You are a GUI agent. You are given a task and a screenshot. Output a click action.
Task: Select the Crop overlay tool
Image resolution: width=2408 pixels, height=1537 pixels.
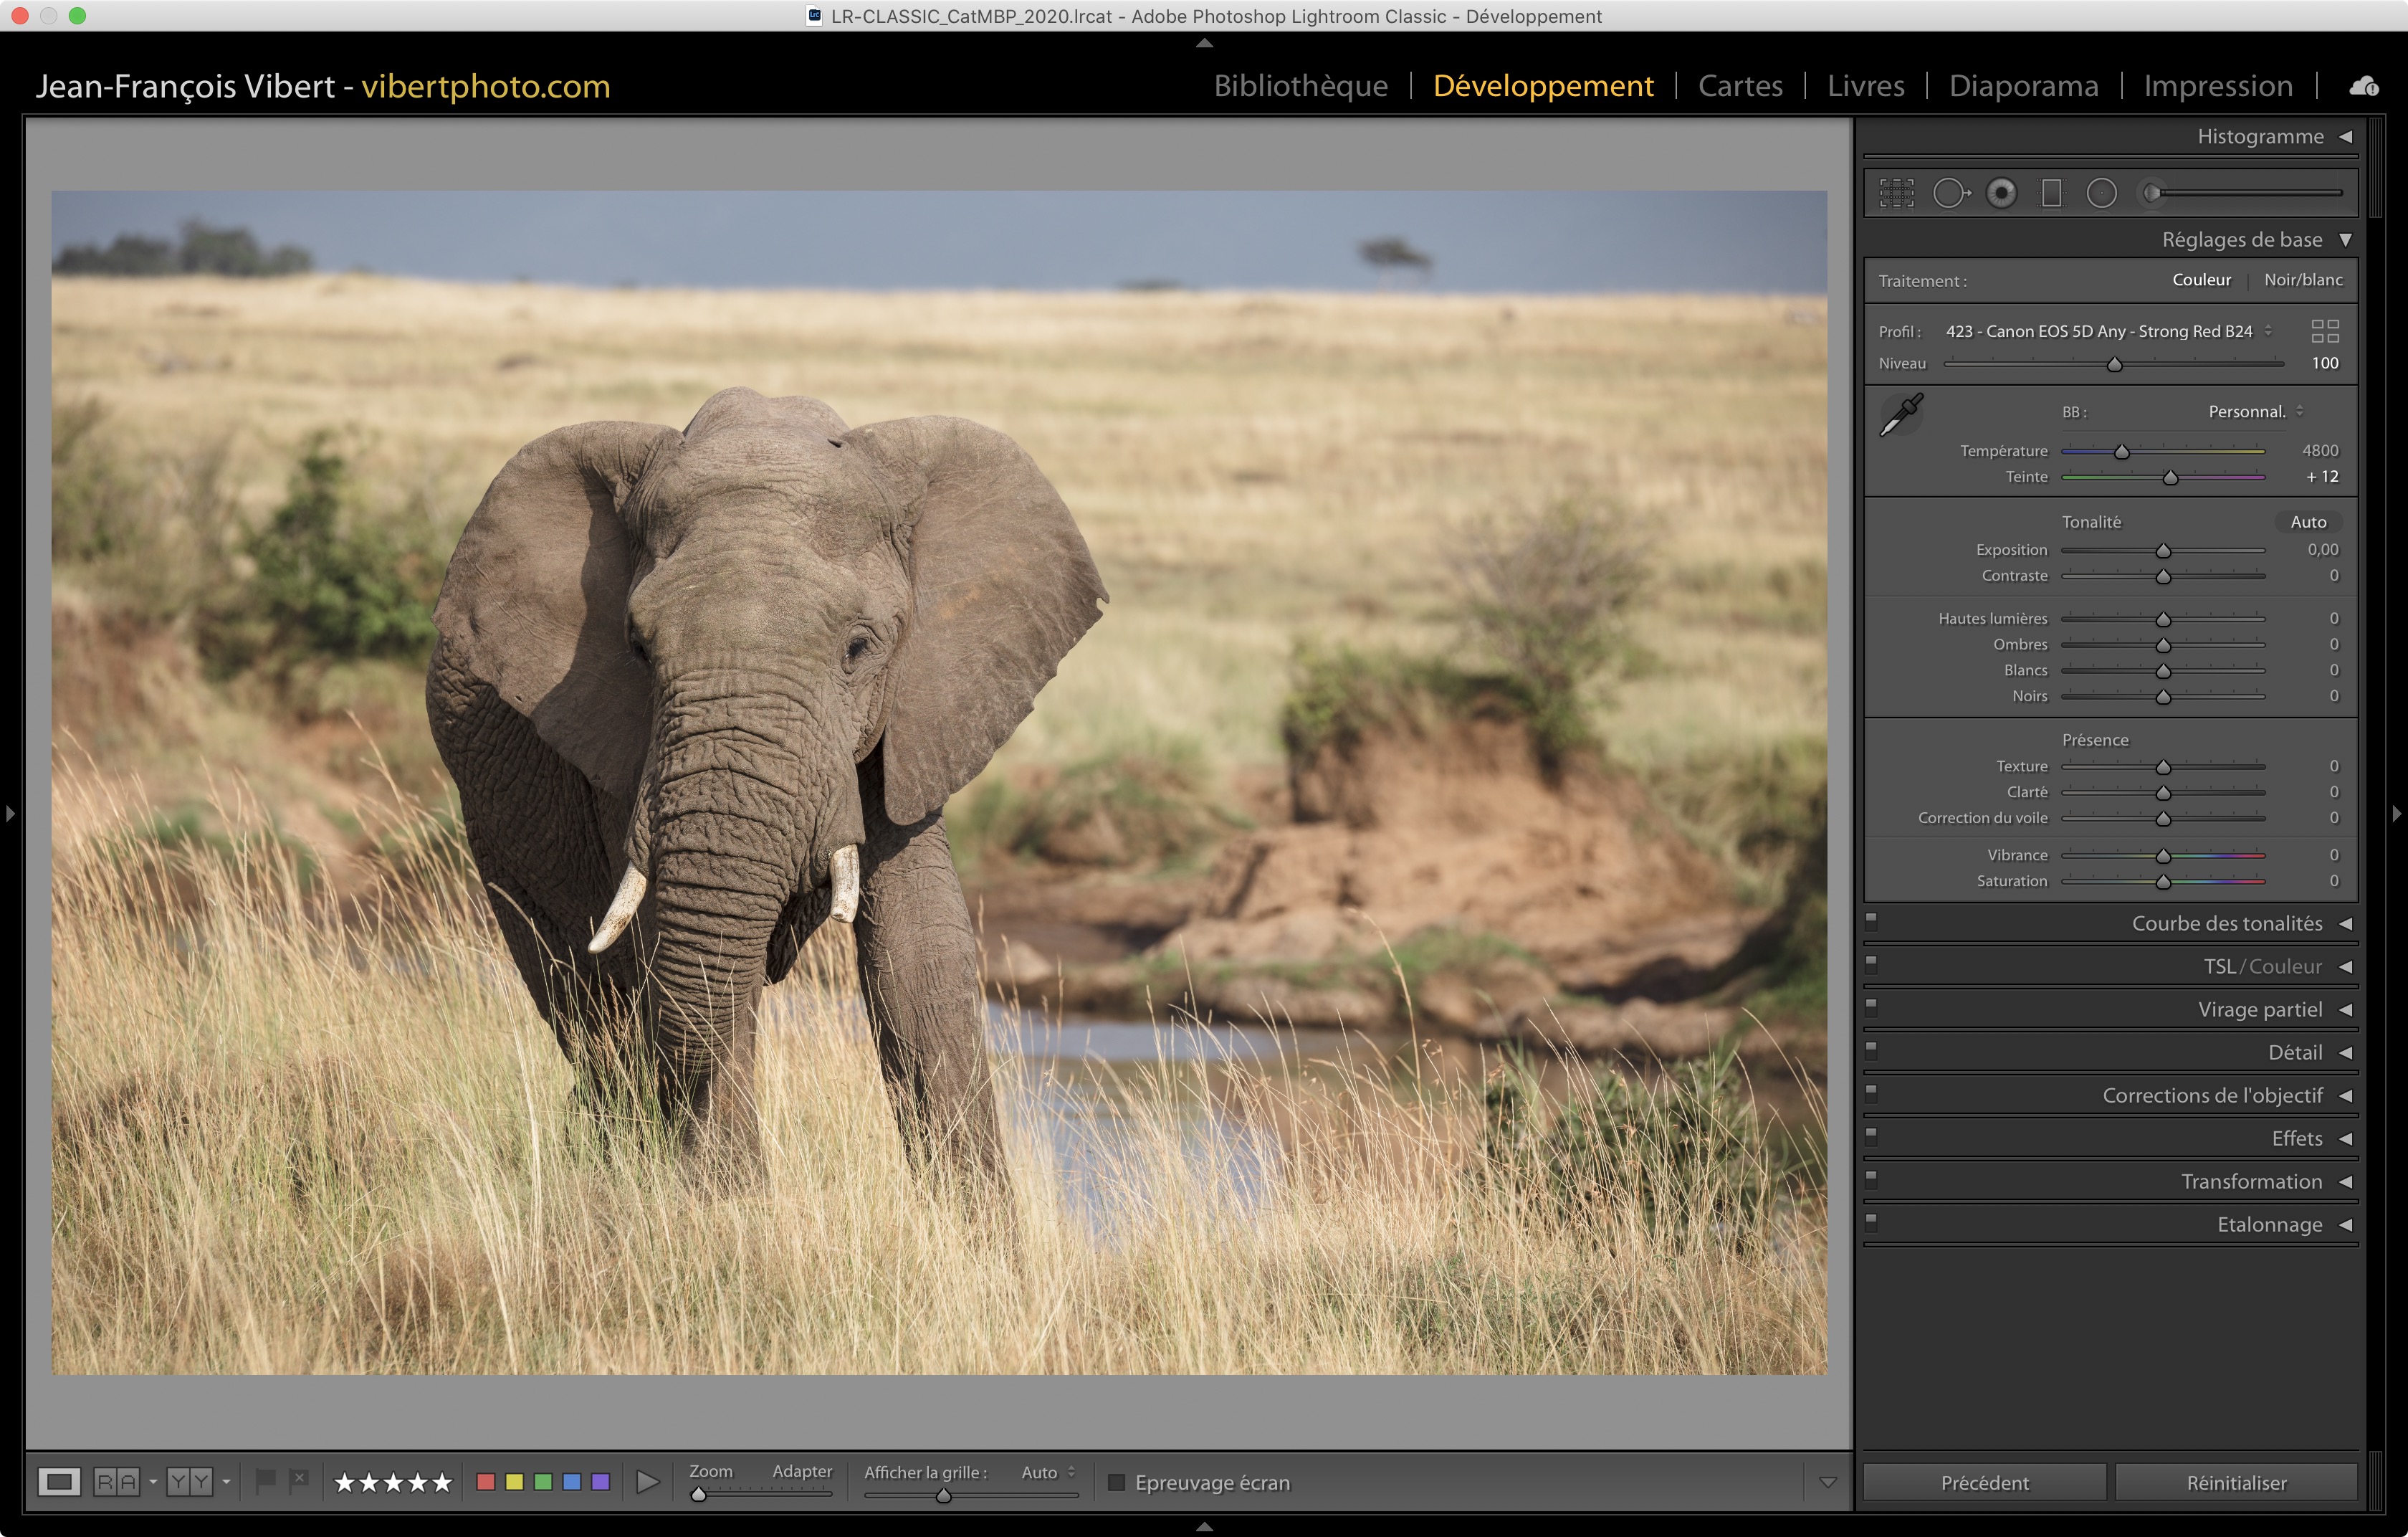(x=1896, y=193)
